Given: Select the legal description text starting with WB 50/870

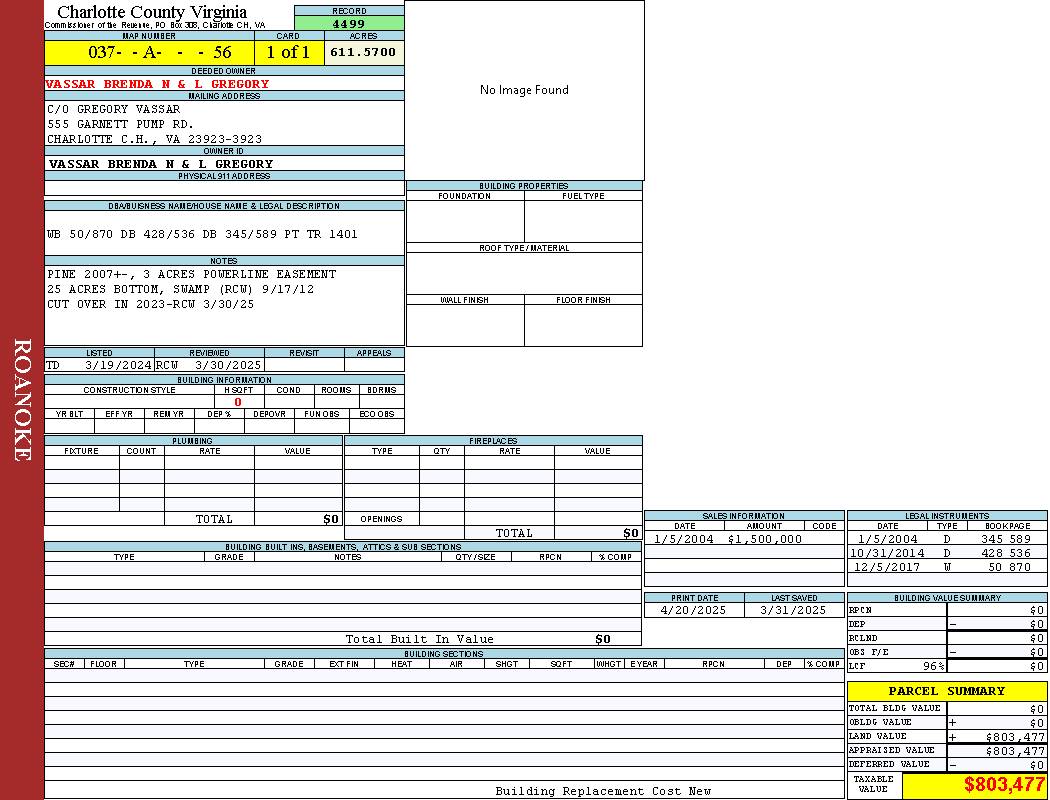Looking at the screenshot, I should [202, 234].
